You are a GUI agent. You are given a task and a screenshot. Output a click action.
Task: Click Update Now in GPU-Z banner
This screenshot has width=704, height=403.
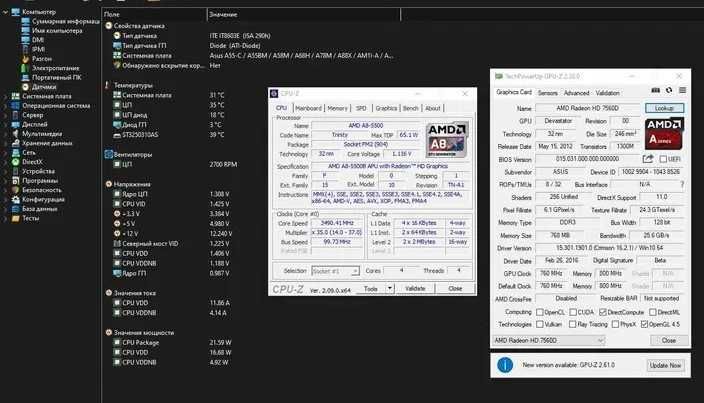[x=665, y=365]
